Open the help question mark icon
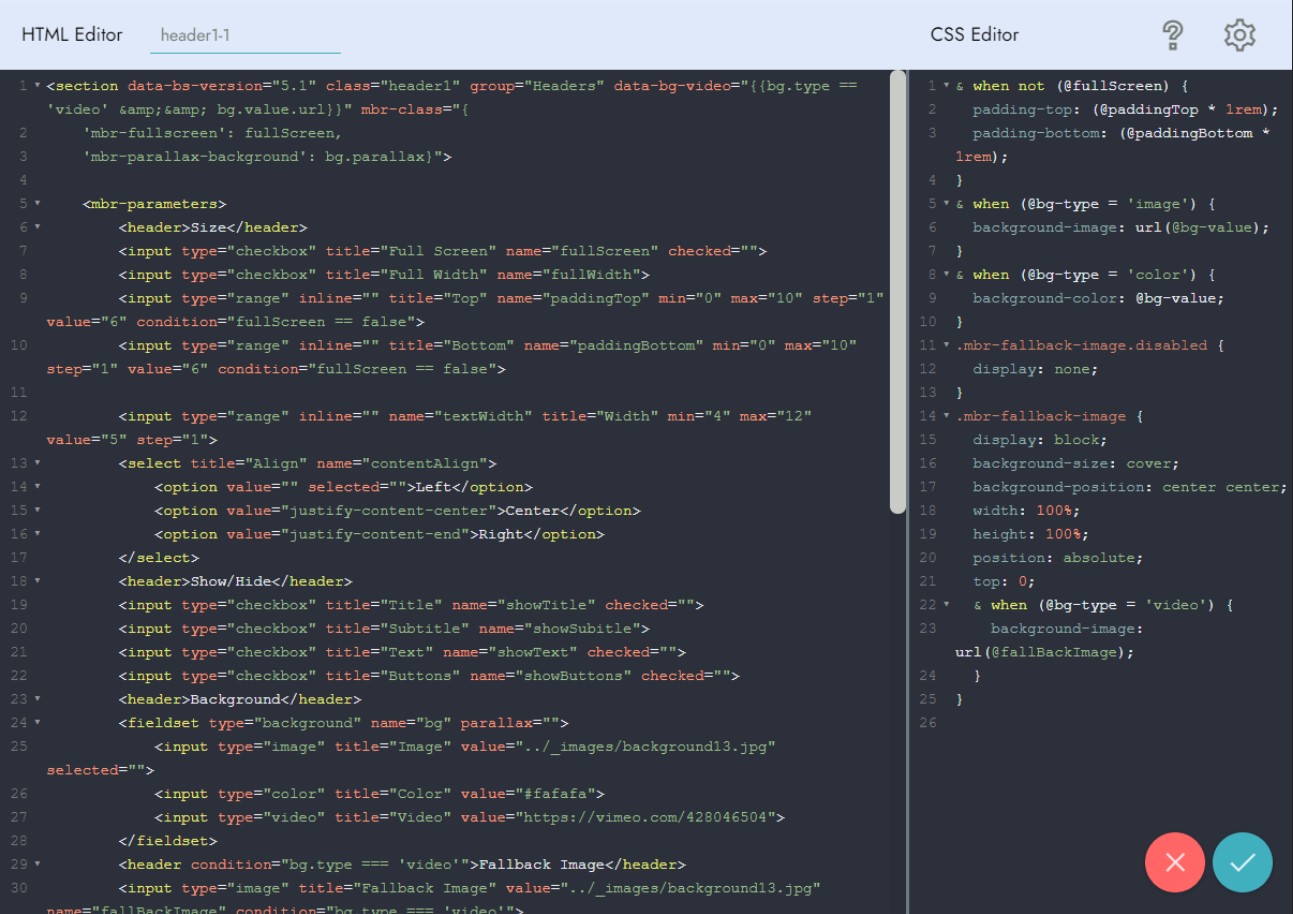Screen dimensions: 1293x914 pos(1173,35)
